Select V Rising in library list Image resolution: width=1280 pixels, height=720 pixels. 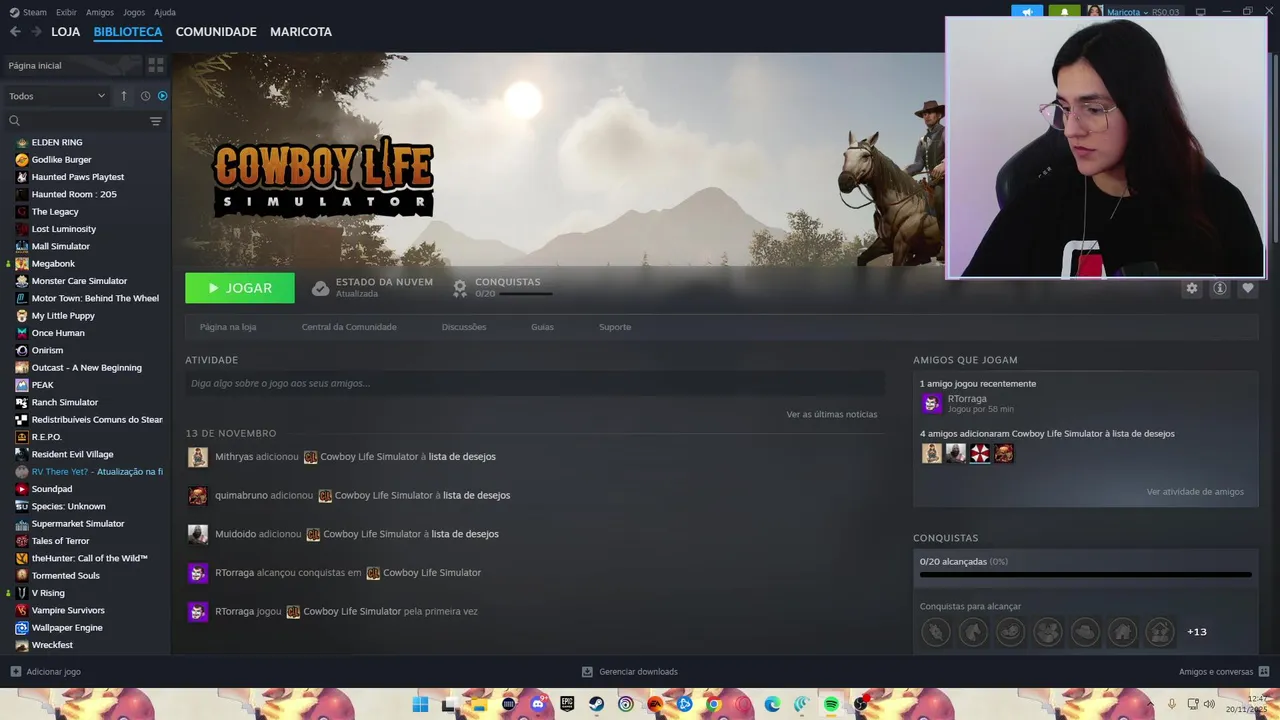coord(48,593)
